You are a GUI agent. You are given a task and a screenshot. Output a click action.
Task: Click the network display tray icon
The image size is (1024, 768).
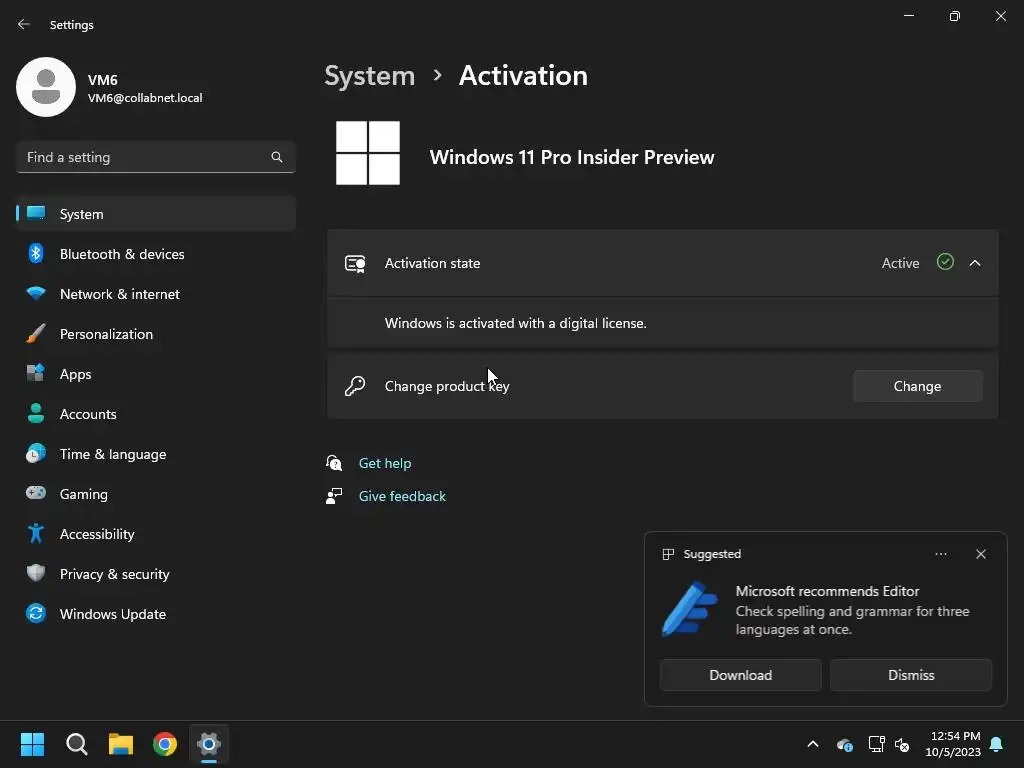tap(876, 744)
